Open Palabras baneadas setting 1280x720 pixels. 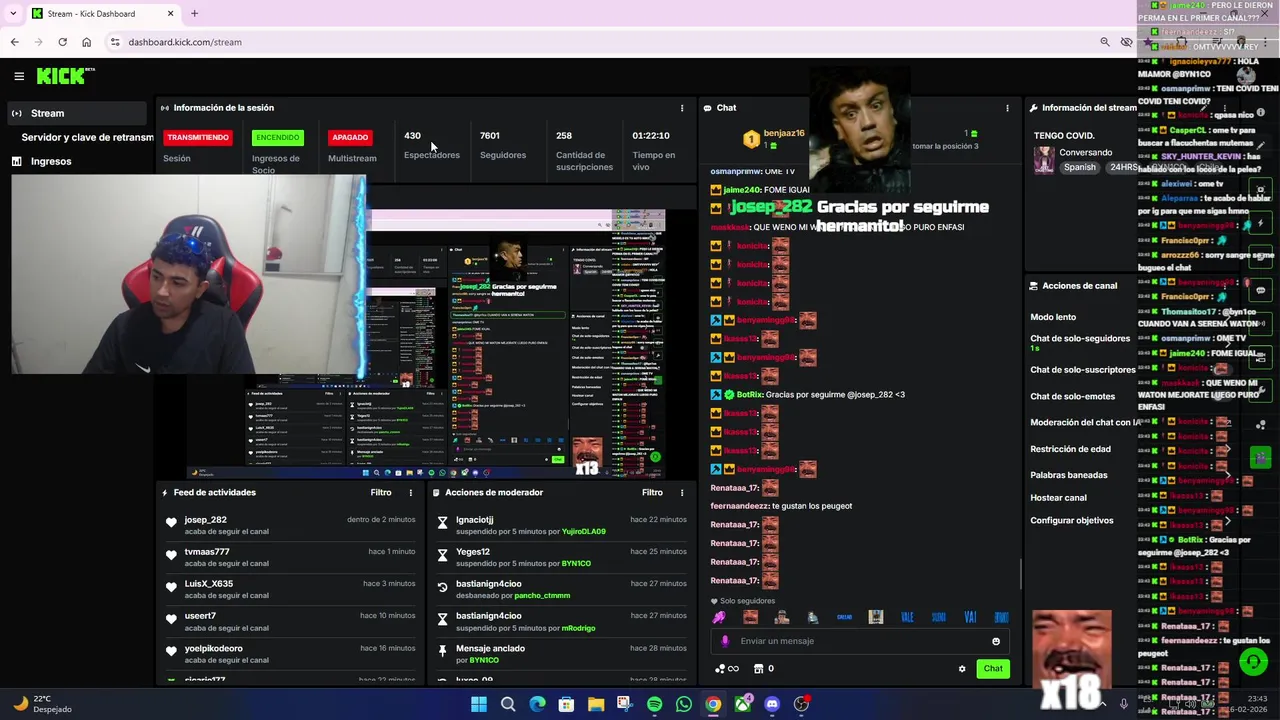(1069, 476)
